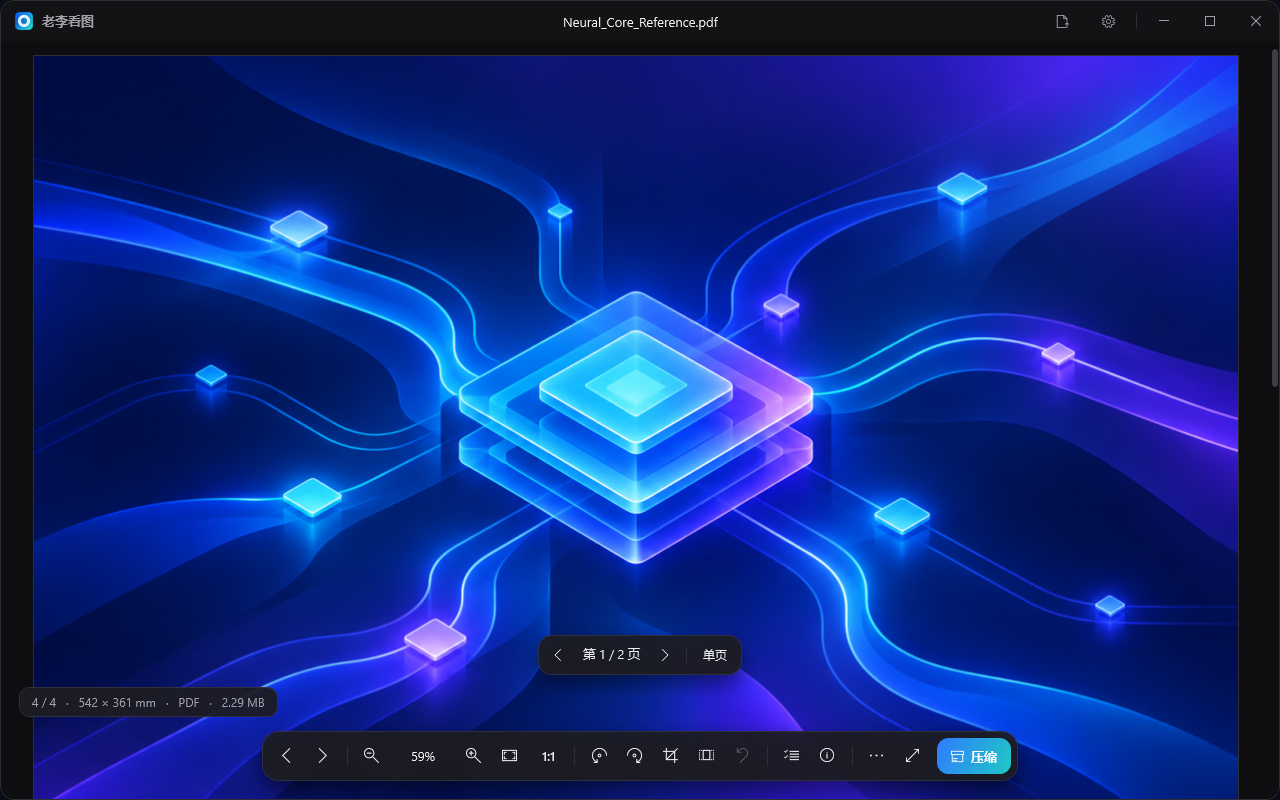The image size is (1280, 800).
Task: Go to the next image in toolbar
Action: [322, 756]
